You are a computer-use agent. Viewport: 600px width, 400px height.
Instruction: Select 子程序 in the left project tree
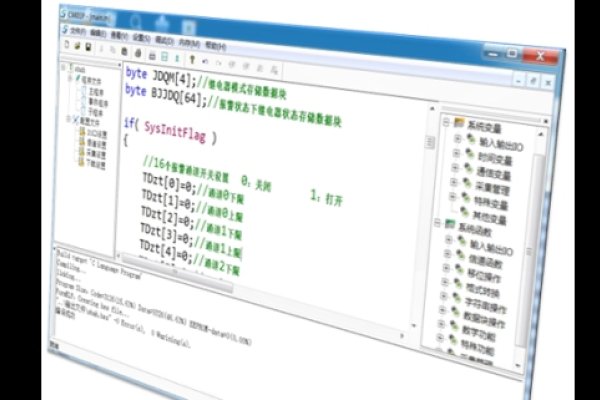[96, 113]
